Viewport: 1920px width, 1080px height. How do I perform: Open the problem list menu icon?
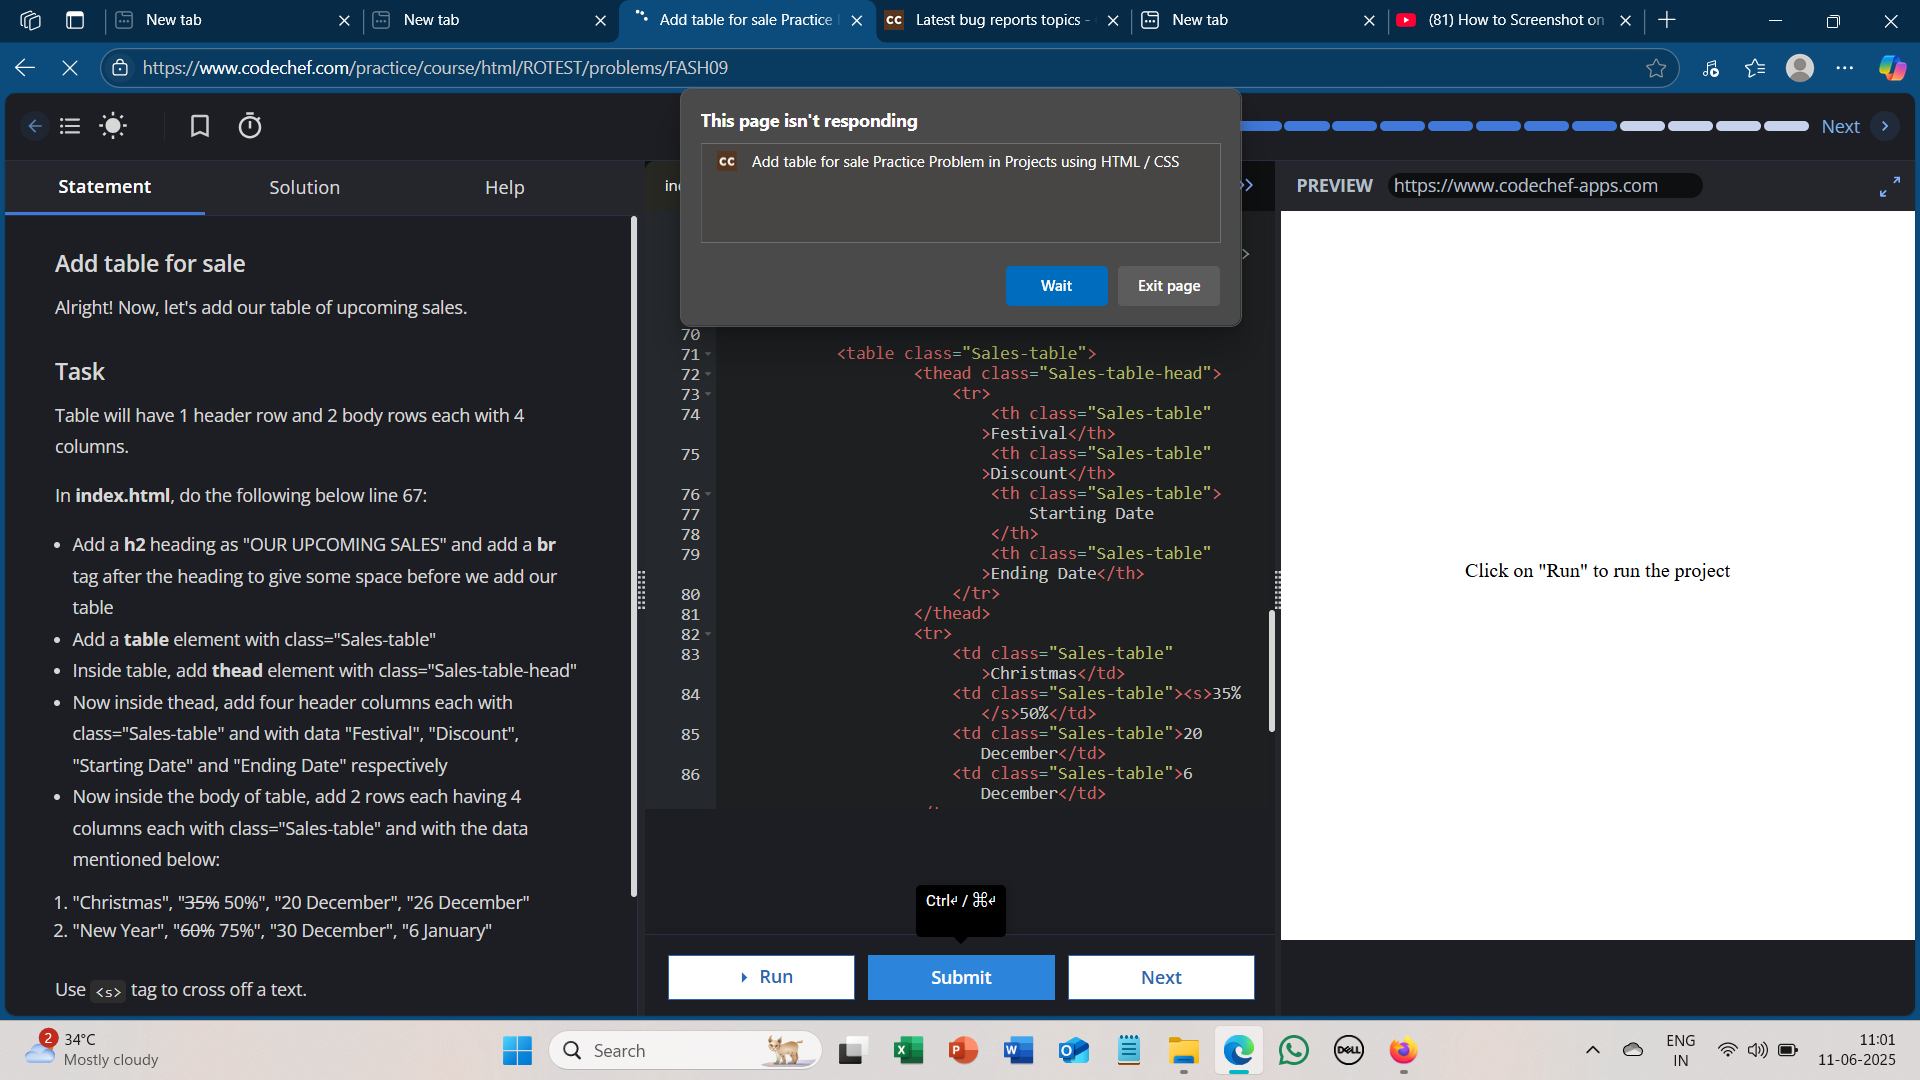(70, 126)
